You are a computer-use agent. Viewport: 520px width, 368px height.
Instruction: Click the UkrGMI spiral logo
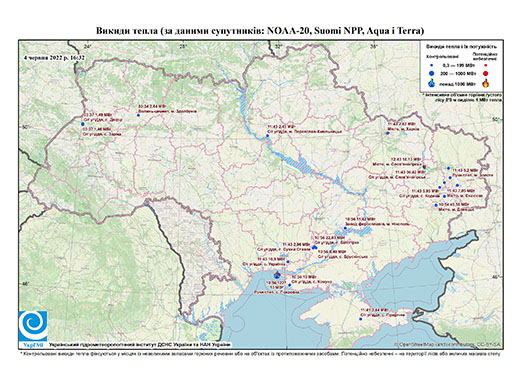33,327
